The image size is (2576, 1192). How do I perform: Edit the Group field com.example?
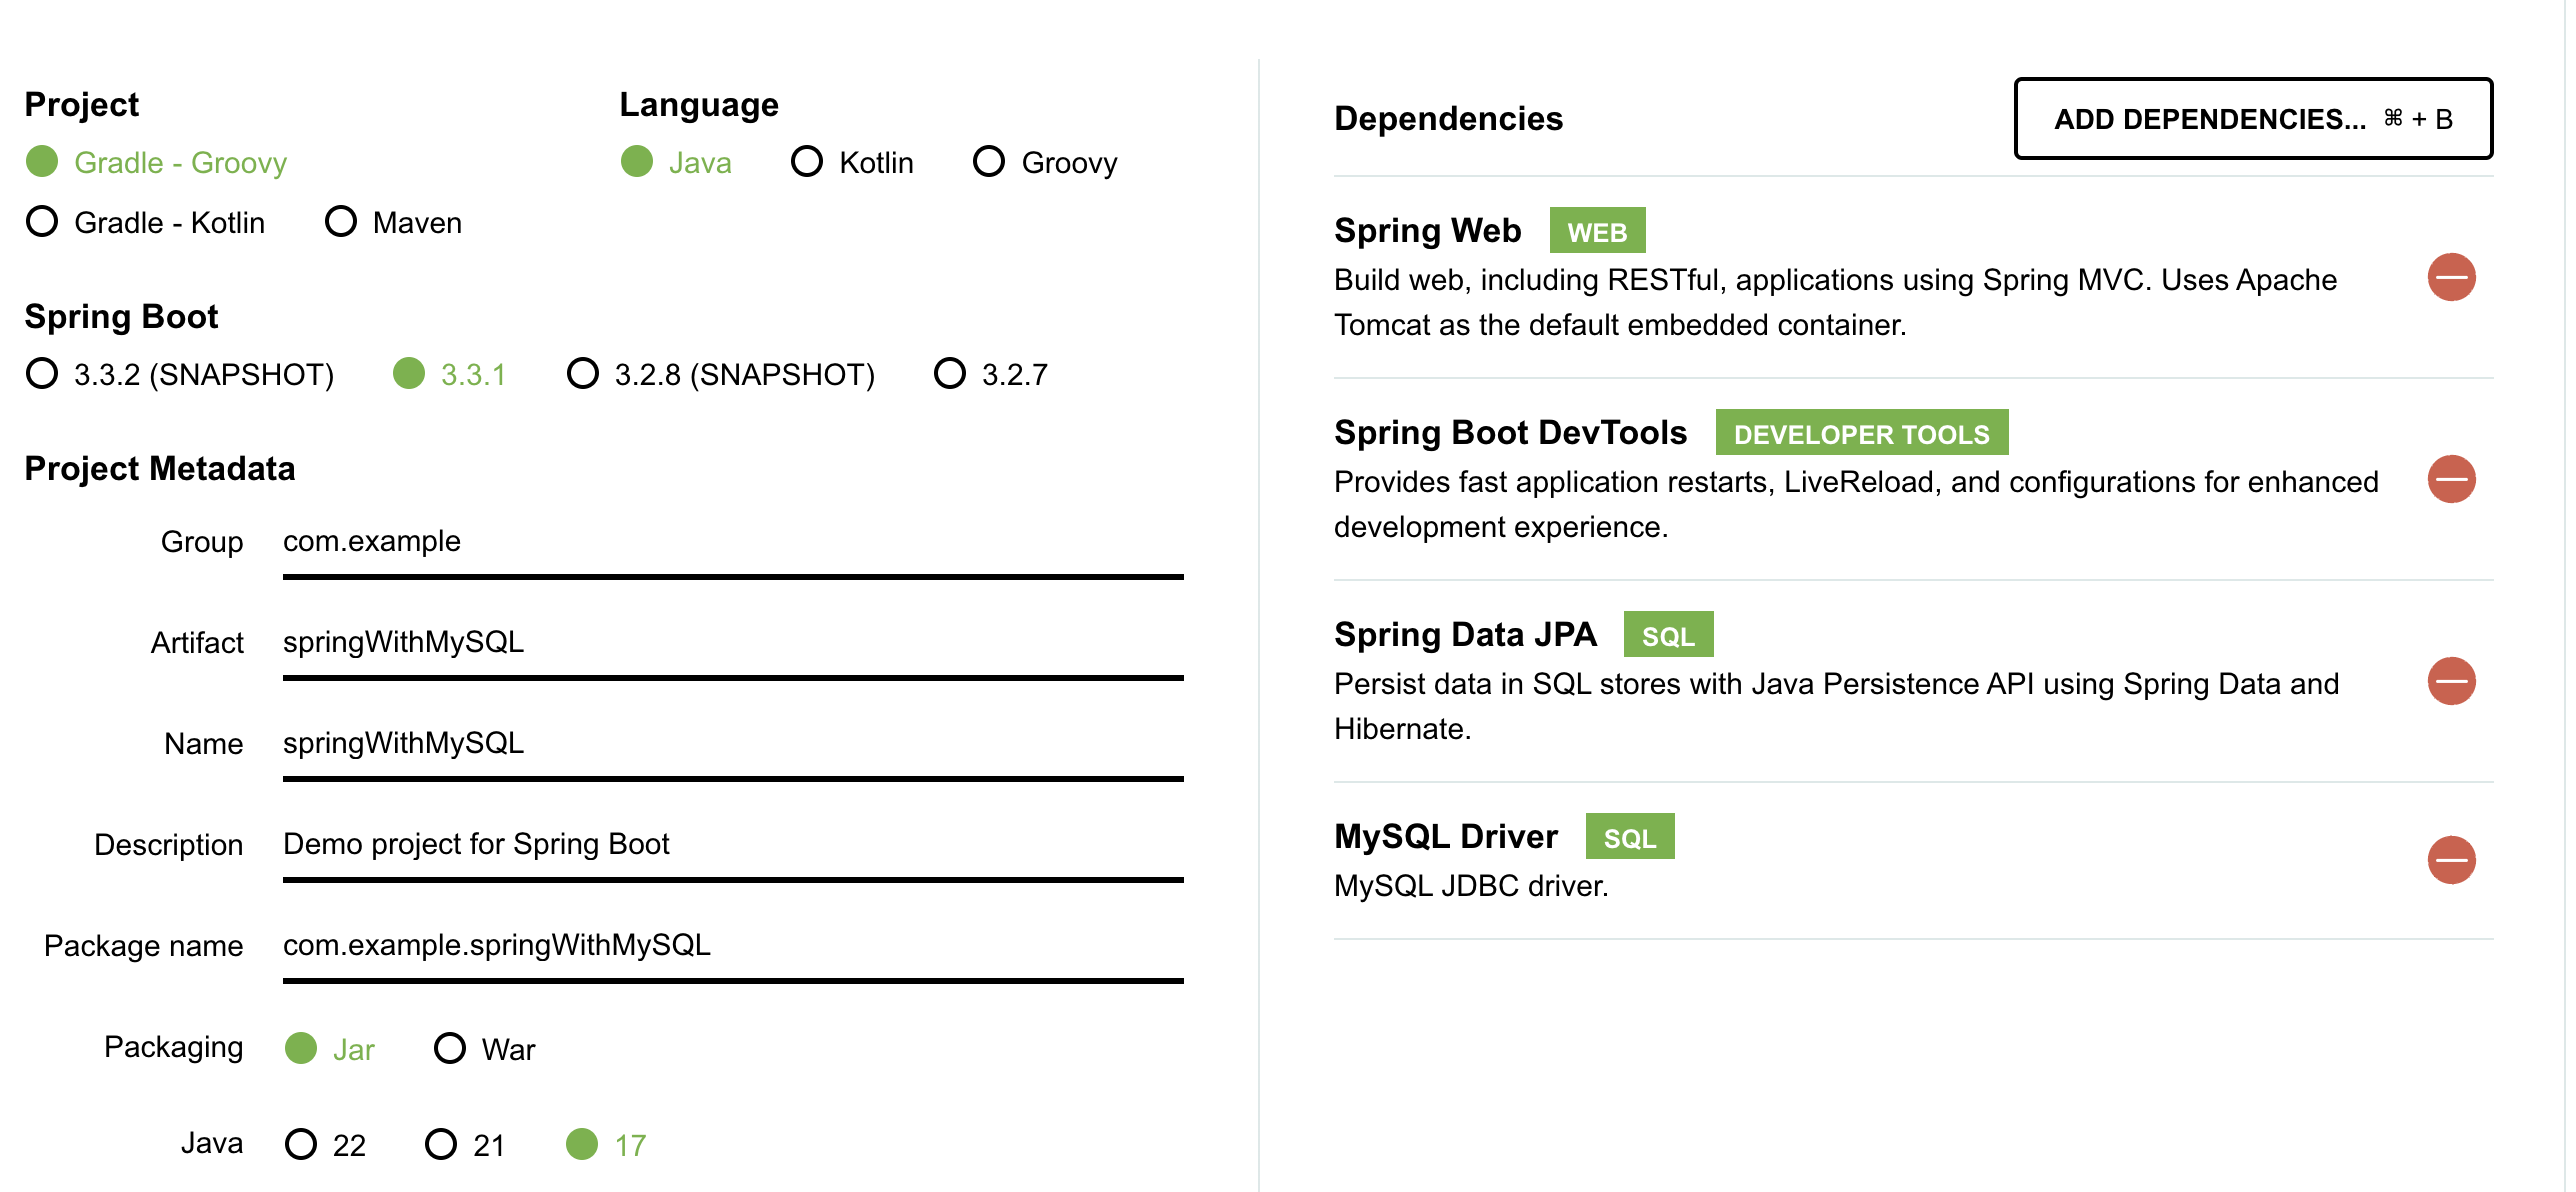click(732, 542)
